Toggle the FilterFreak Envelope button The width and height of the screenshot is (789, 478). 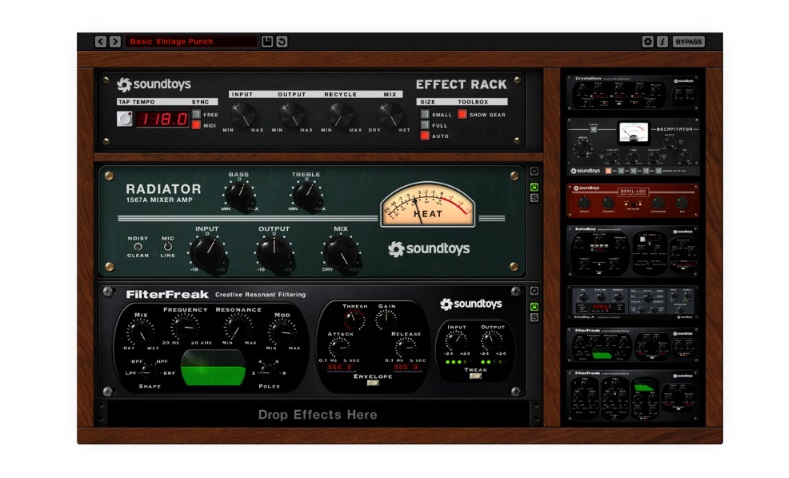click(x=373, y=383)
